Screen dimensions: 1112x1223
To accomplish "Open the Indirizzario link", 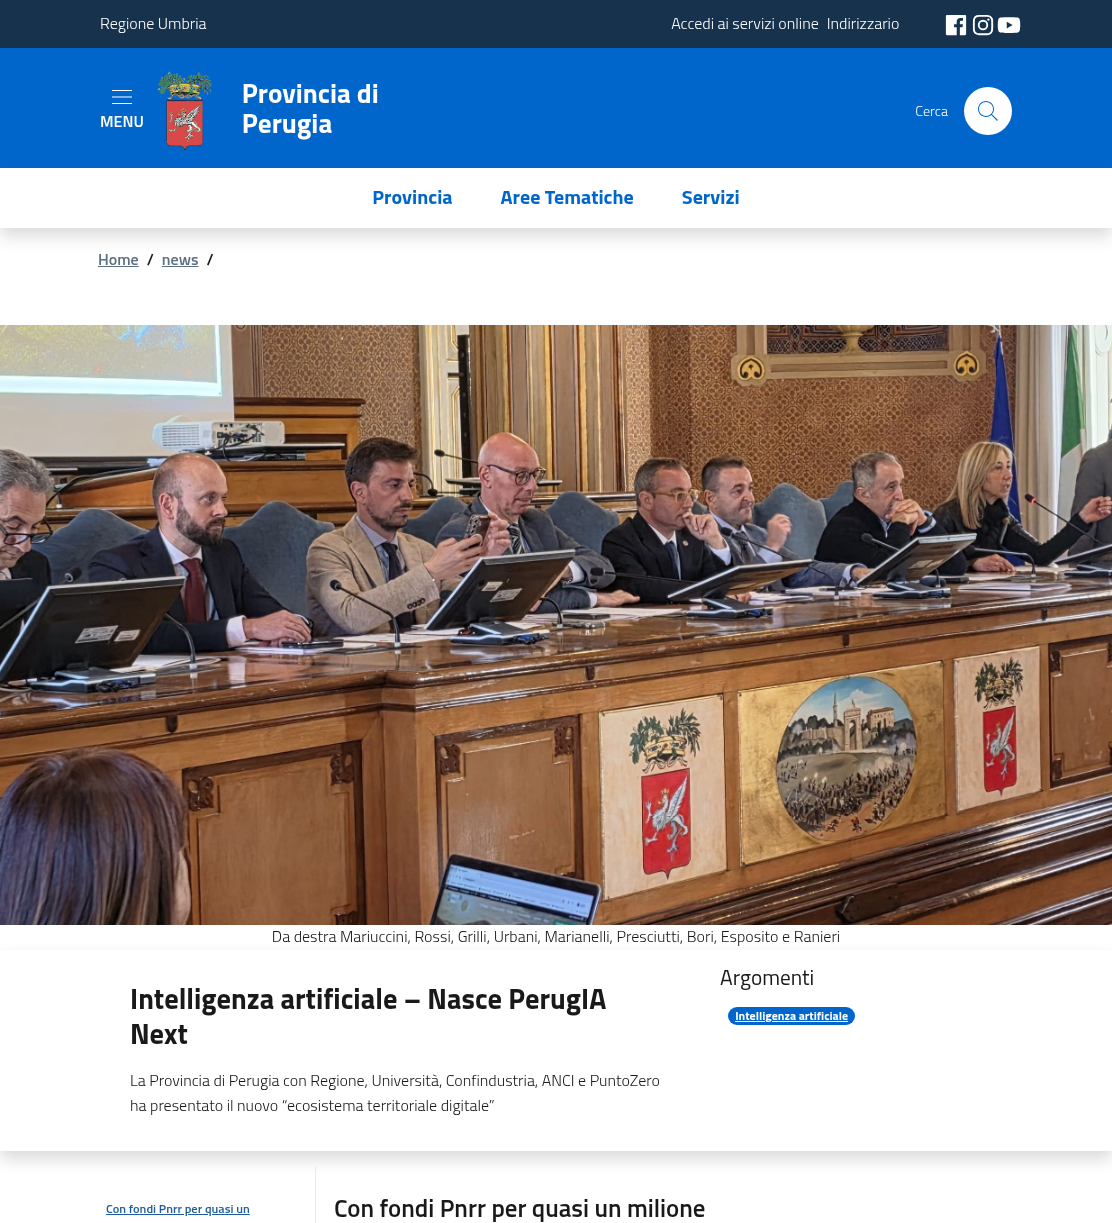I will click(863, 24).
